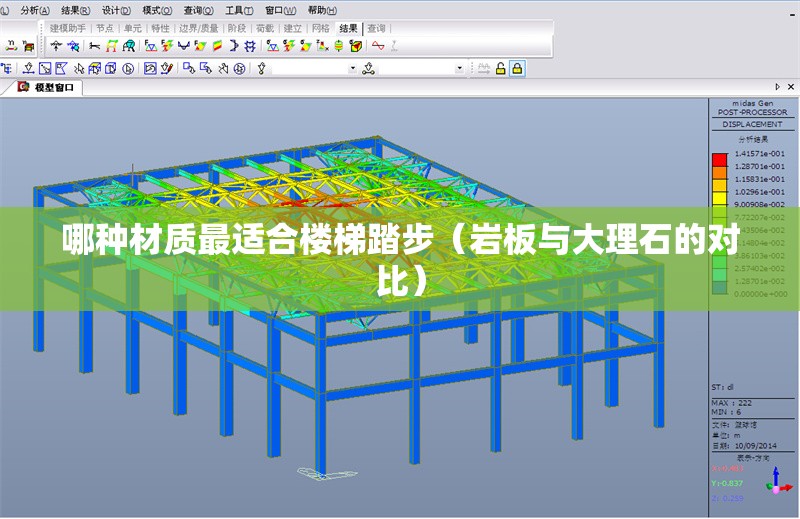Click the XYZ axis orientation triad

pyautogui.click(x=778, y=483)
